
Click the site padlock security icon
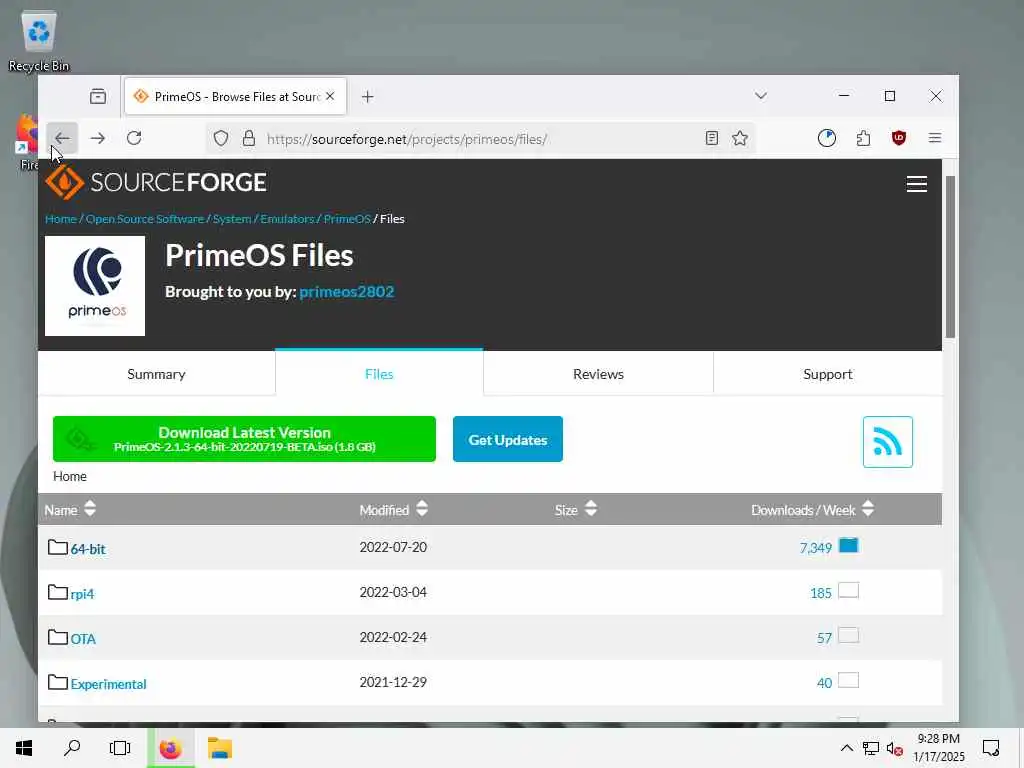[249, 138]
